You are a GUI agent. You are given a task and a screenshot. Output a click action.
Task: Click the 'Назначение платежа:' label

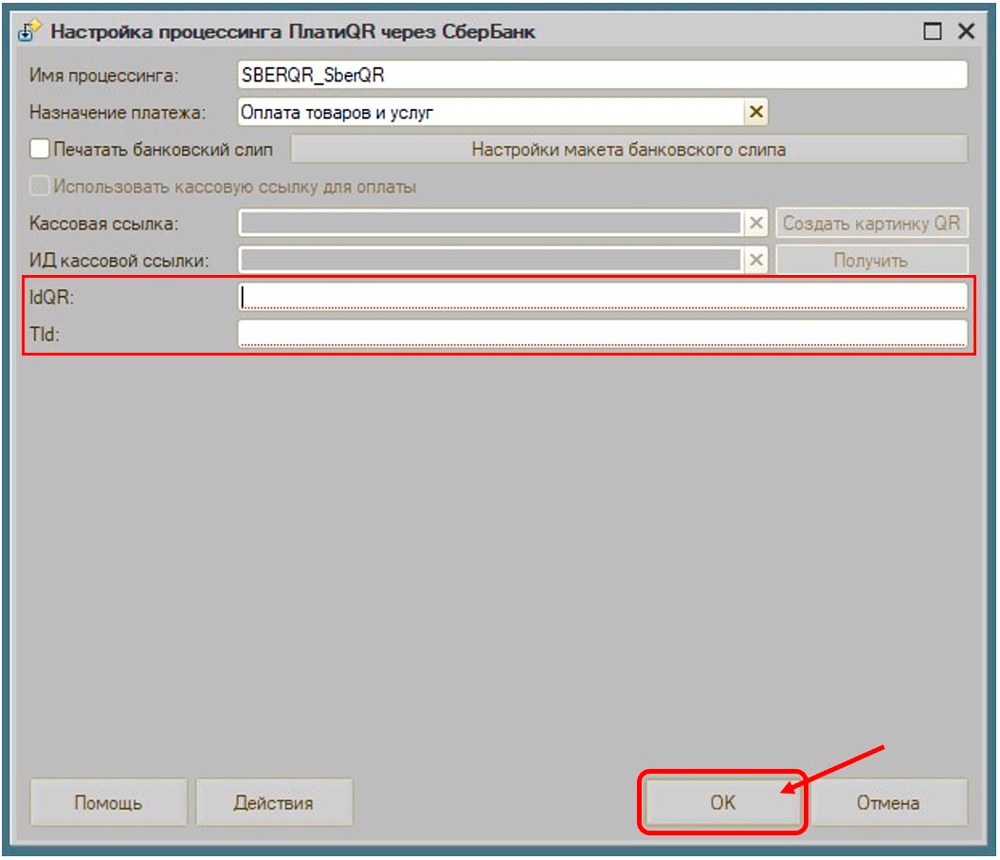pyautogui.click(x=118, y=112)
